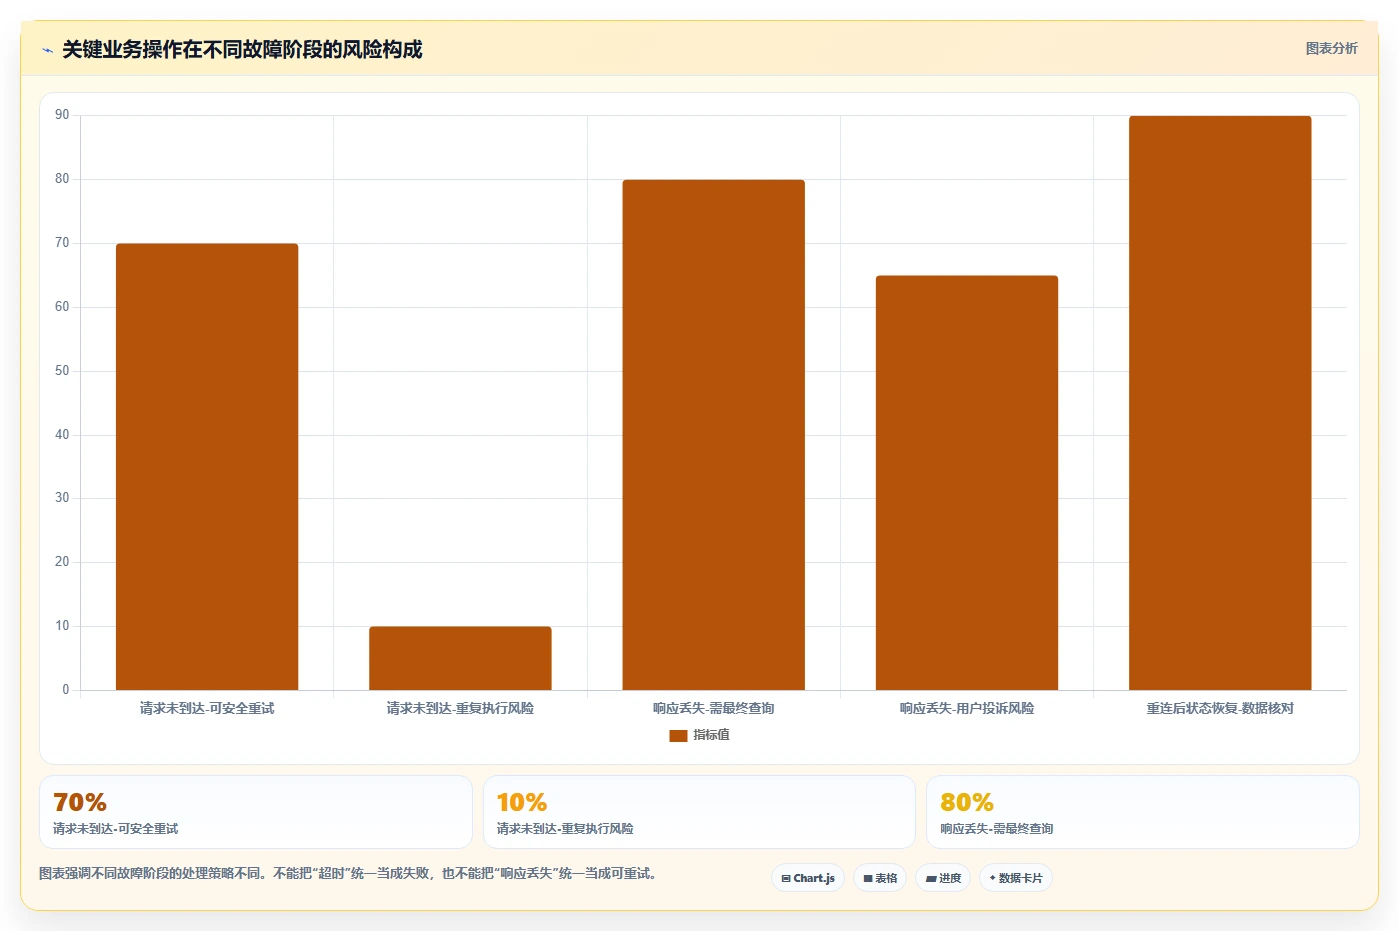The height and width of the screenshot is (931, 1399).
Task: Click the 响应丢失-需最终查询 bar
Action: click(x=713, y=435)
